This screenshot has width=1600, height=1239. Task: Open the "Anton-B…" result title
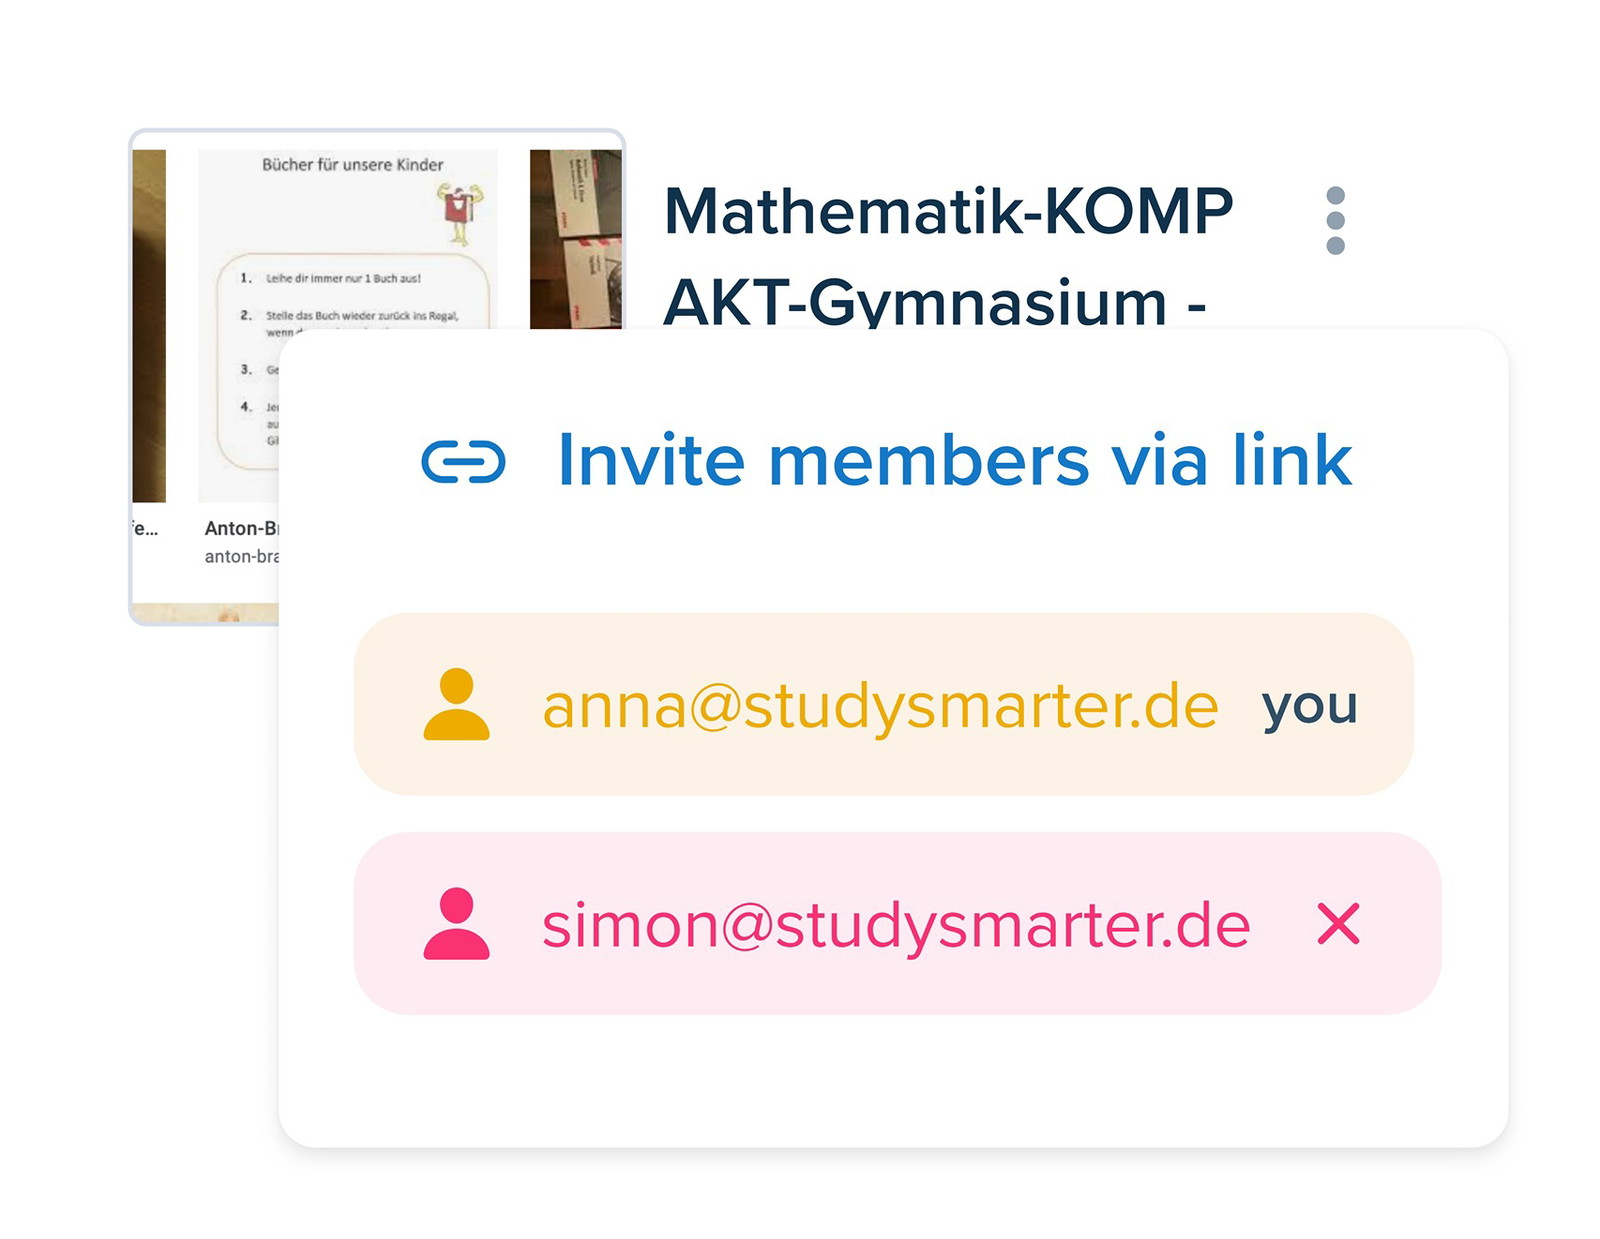241,528
